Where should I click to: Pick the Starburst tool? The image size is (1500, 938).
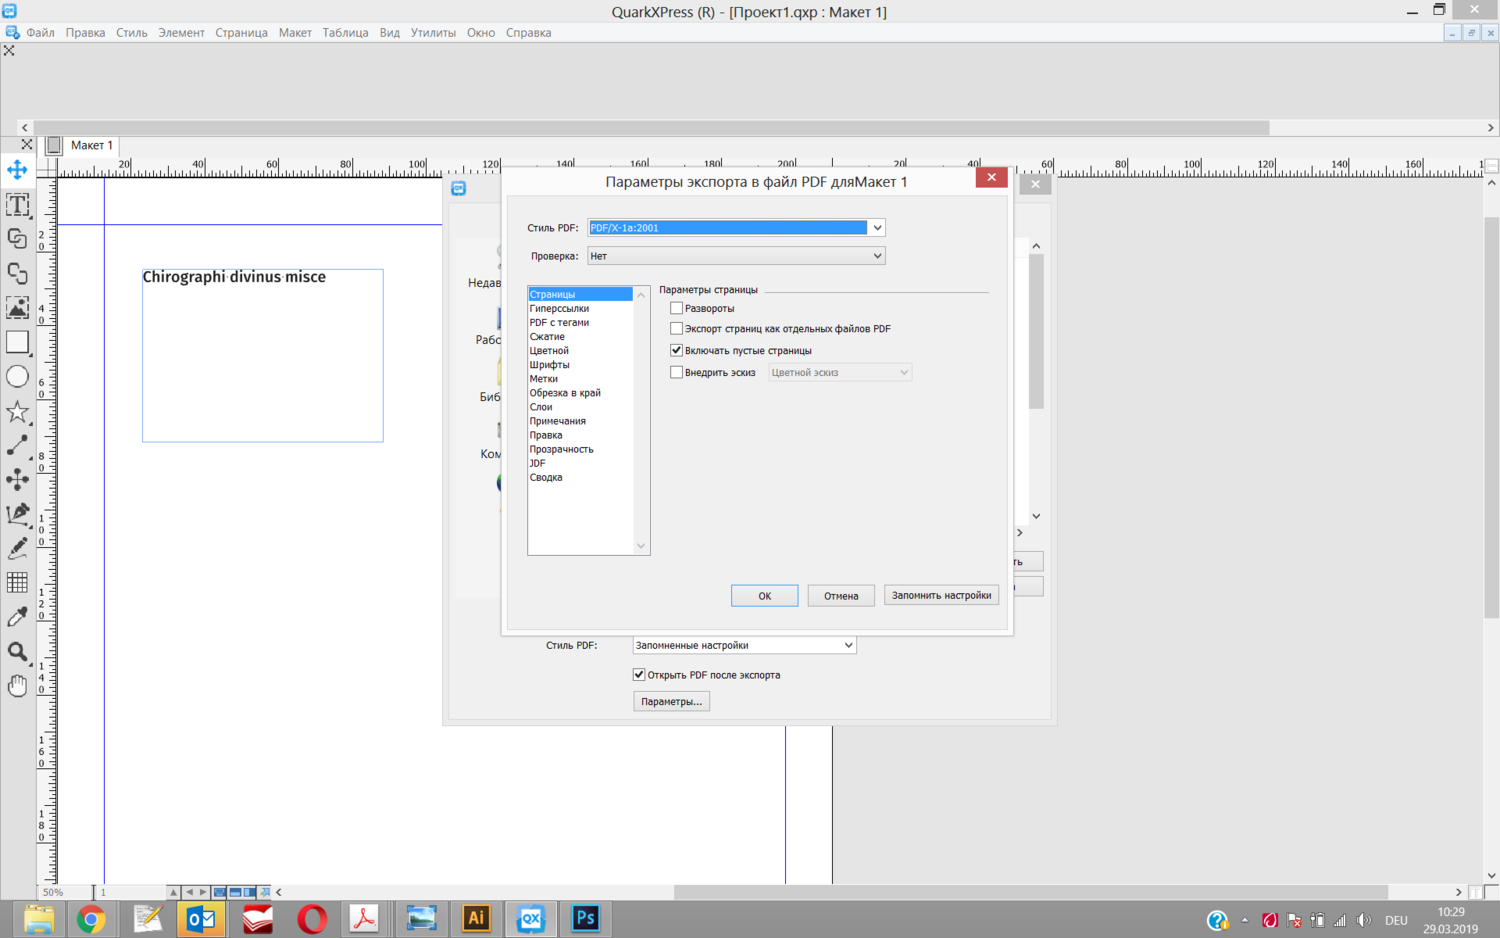pos(17,412)
